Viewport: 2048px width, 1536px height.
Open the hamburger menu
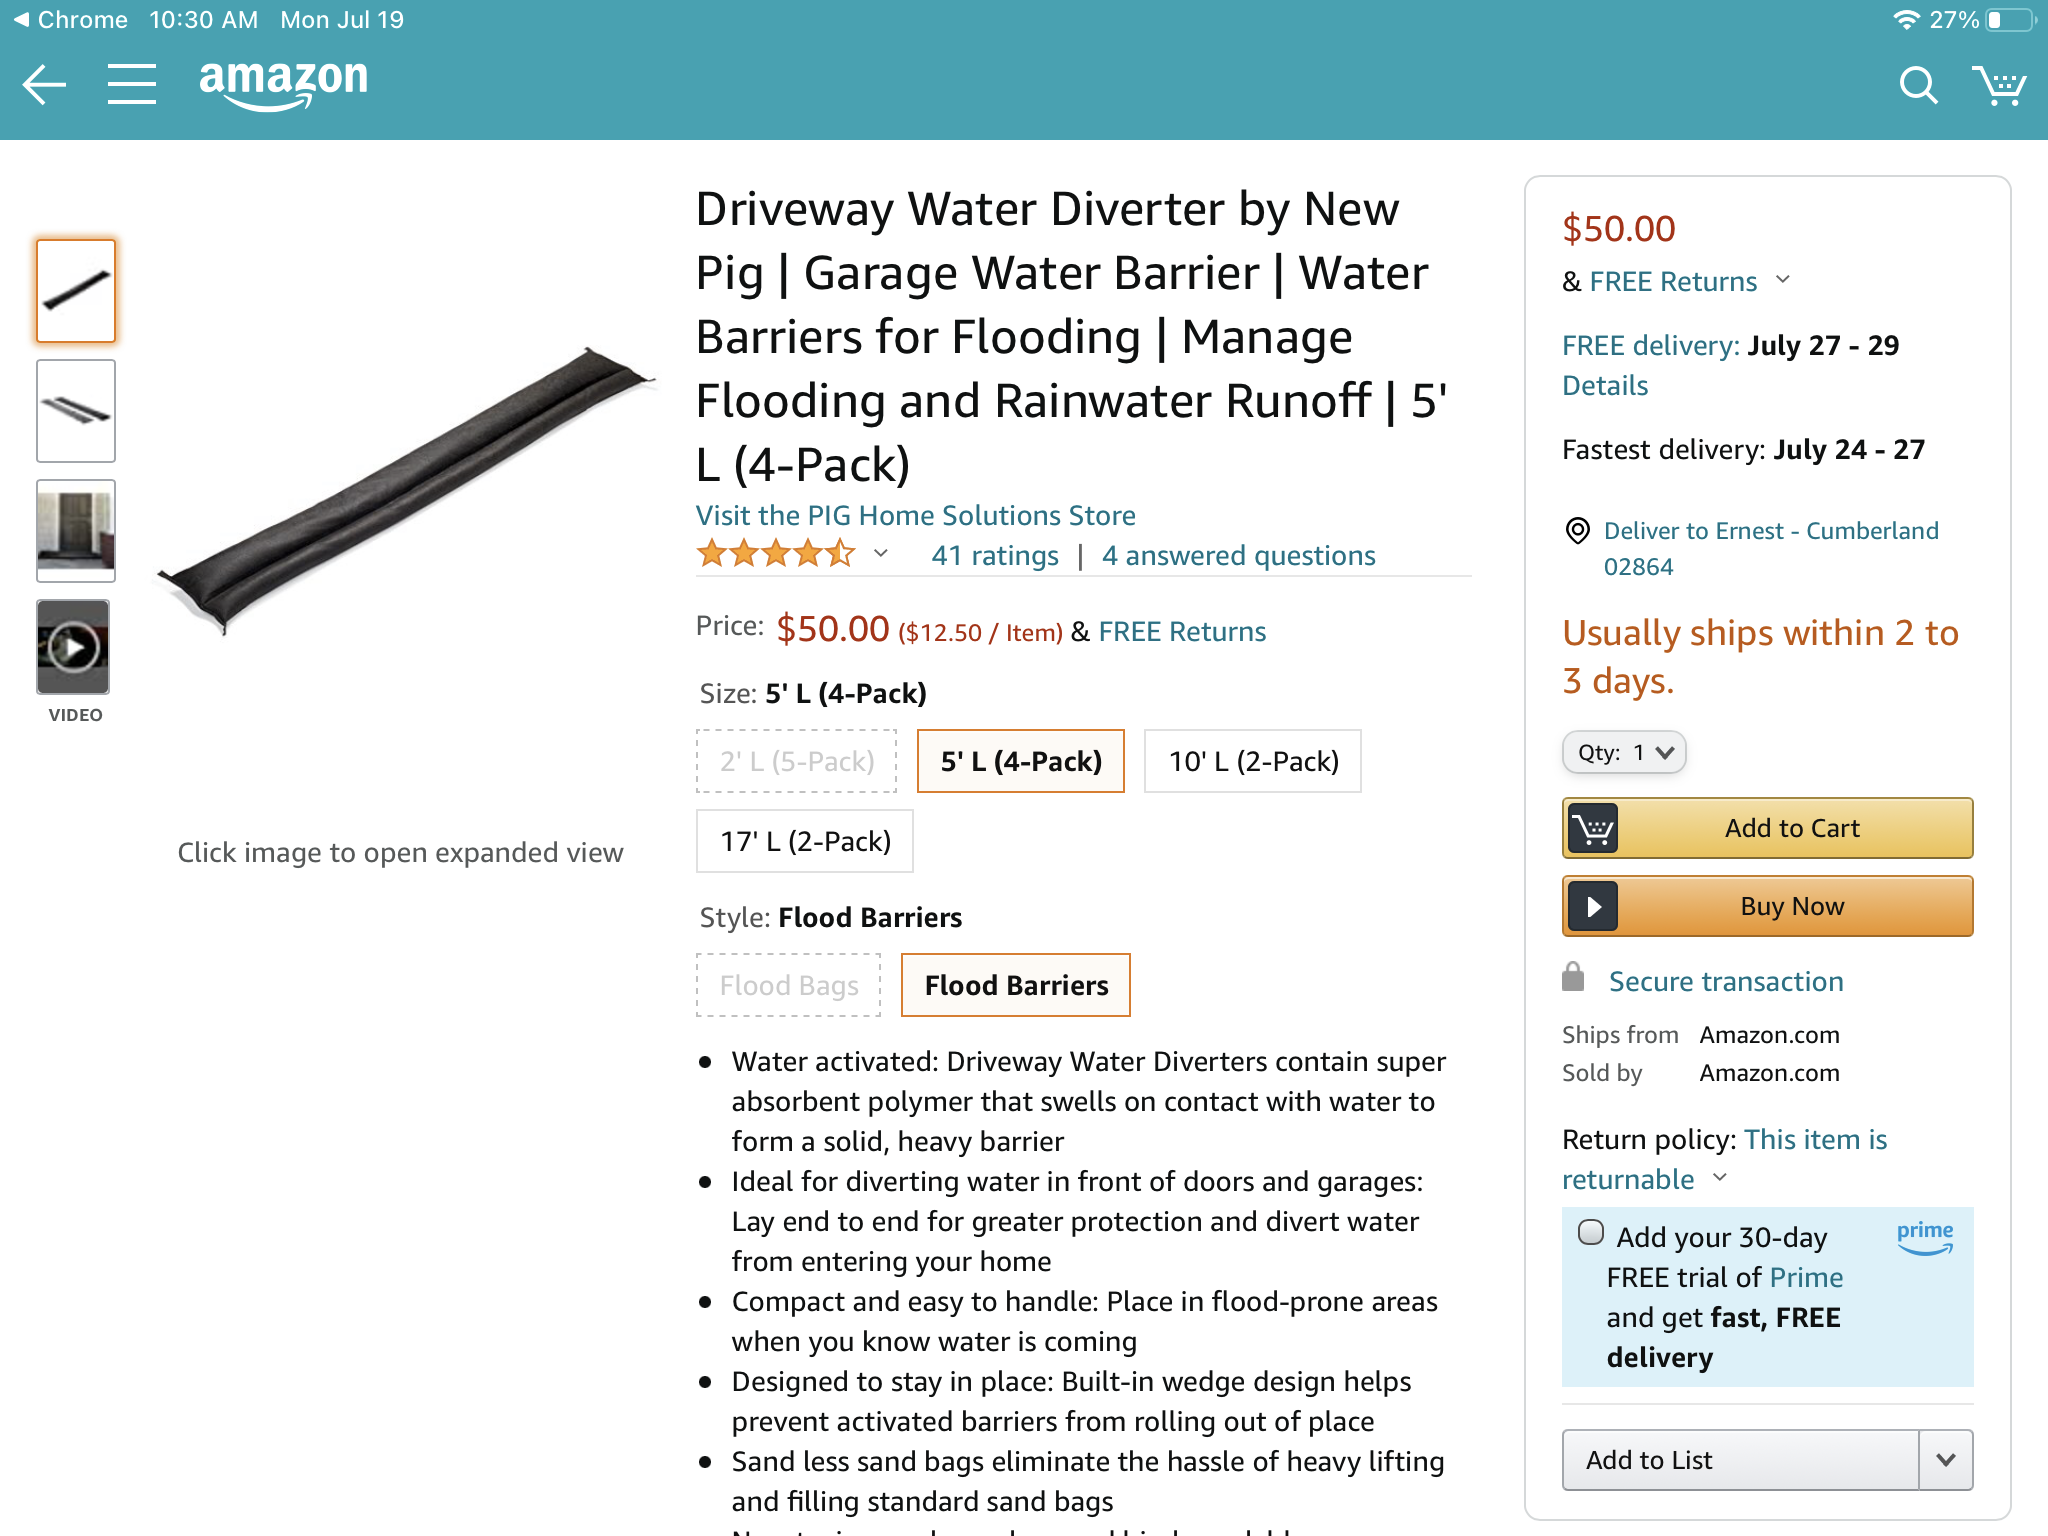tap(132, 84)
